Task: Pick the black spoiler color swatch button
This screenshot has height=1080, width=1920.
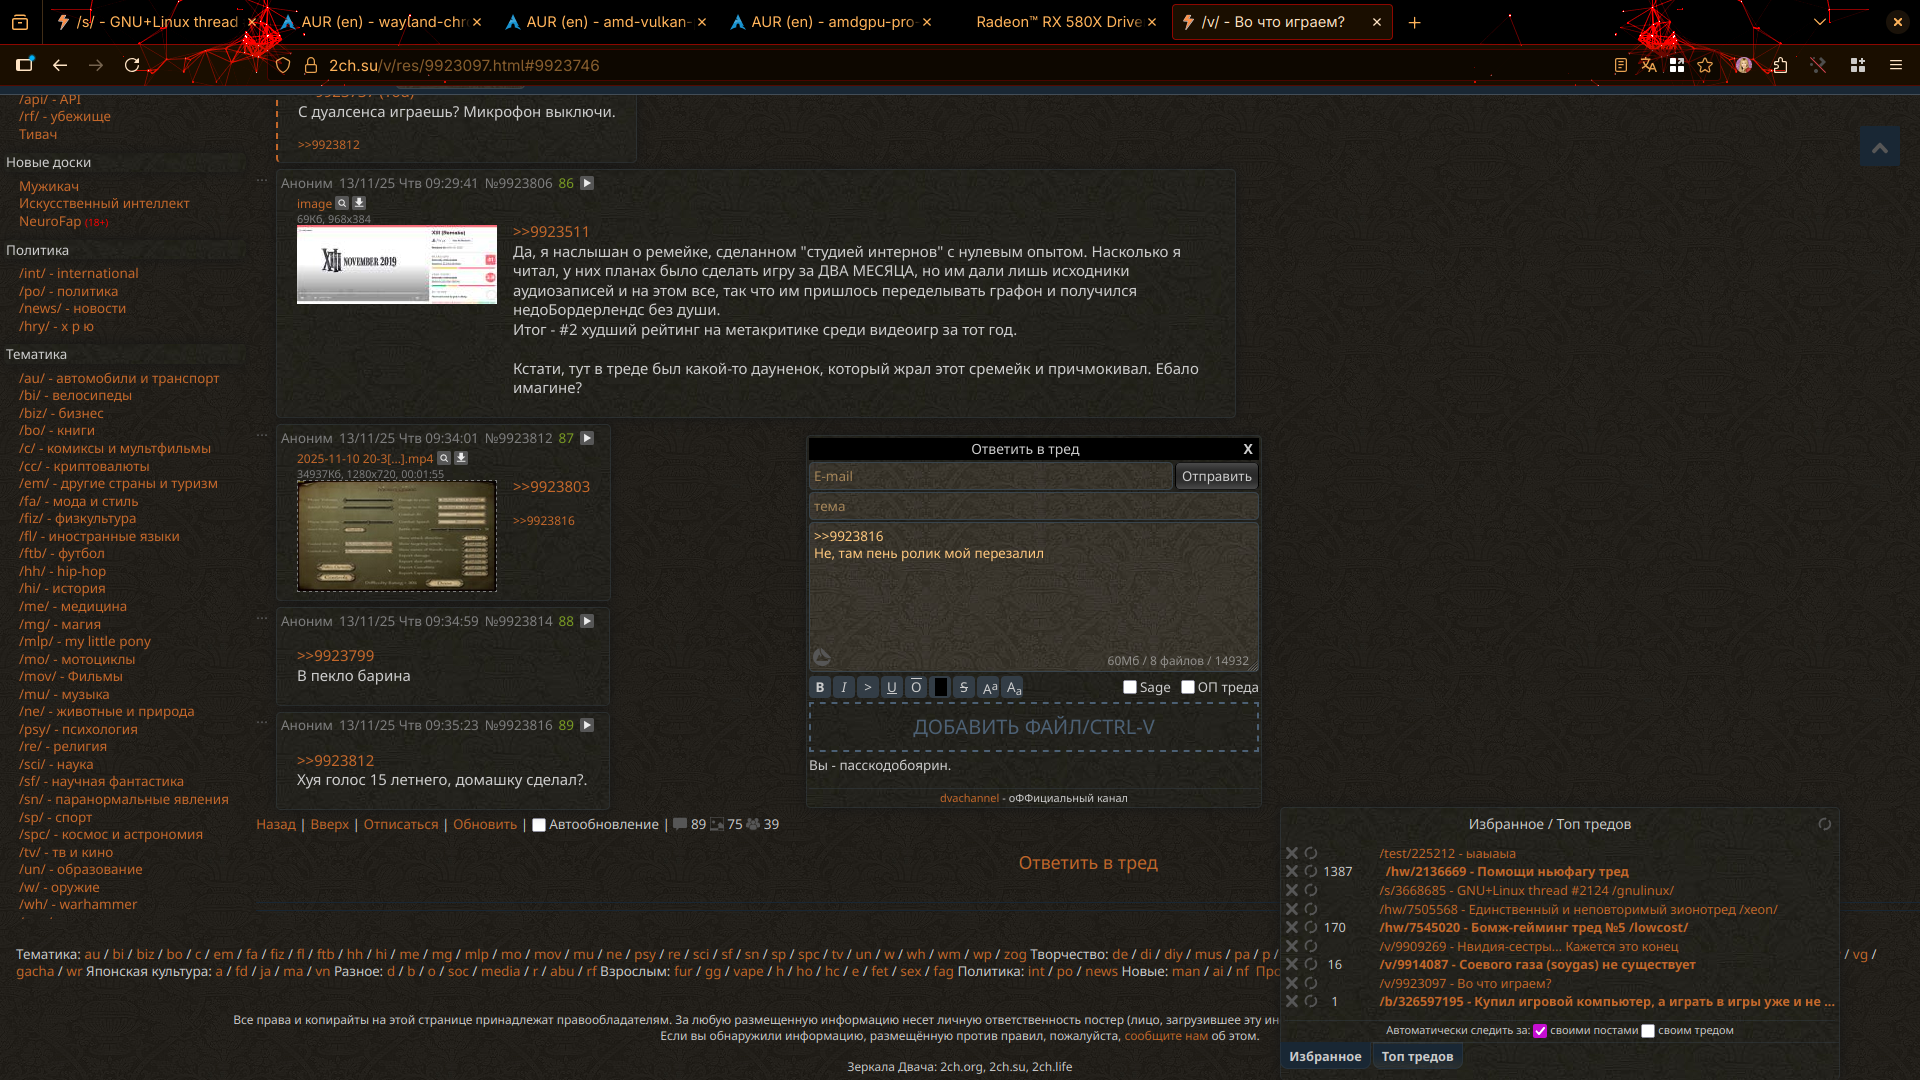Action: coord(940,687)
